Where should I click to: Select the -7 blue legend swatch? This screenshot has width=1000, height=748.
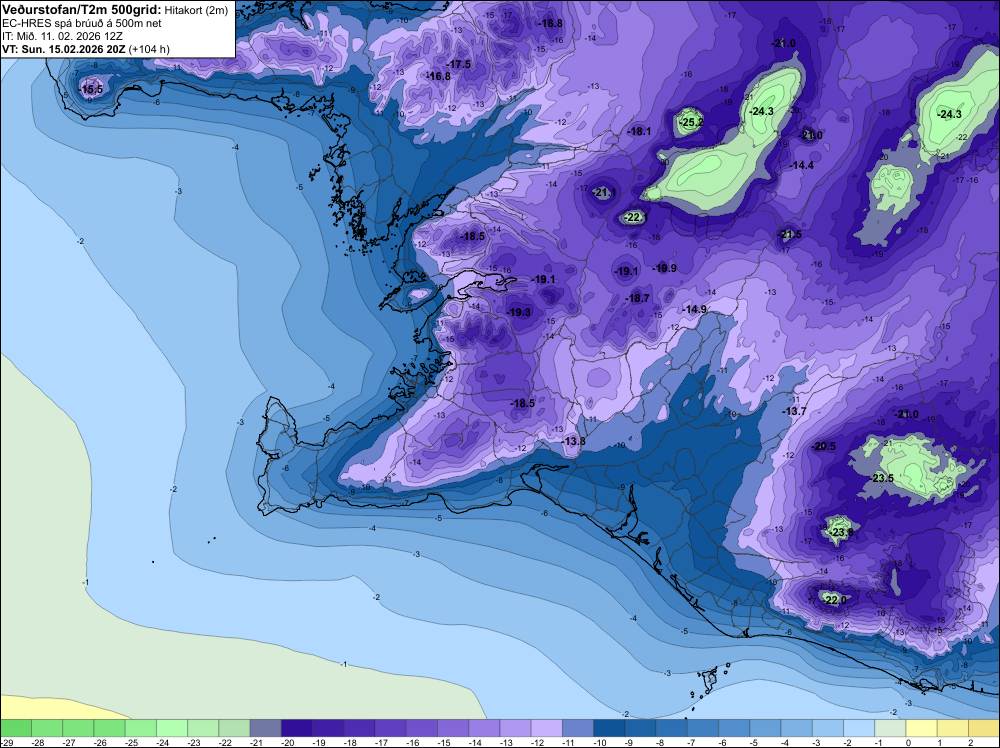click(x=703, y=728)
